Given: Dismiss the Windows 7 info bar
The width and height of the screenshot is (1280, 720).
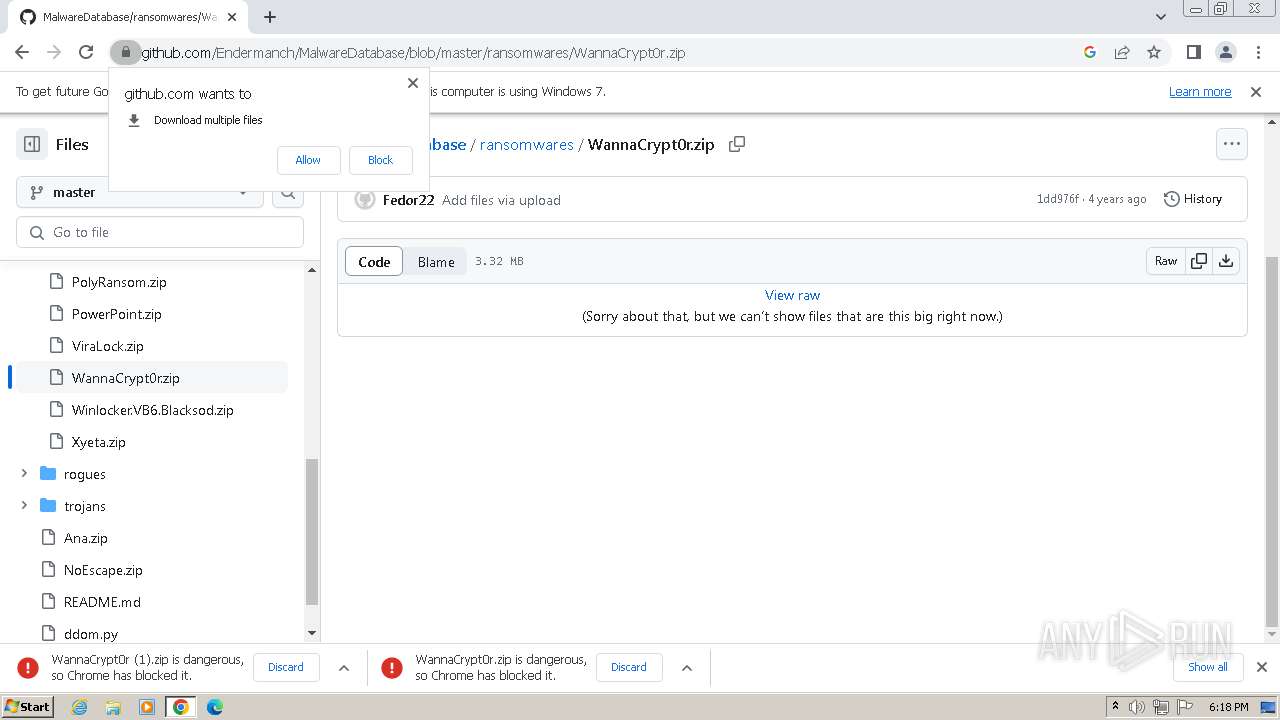Looking at the screenshot, I should 1256,91.
